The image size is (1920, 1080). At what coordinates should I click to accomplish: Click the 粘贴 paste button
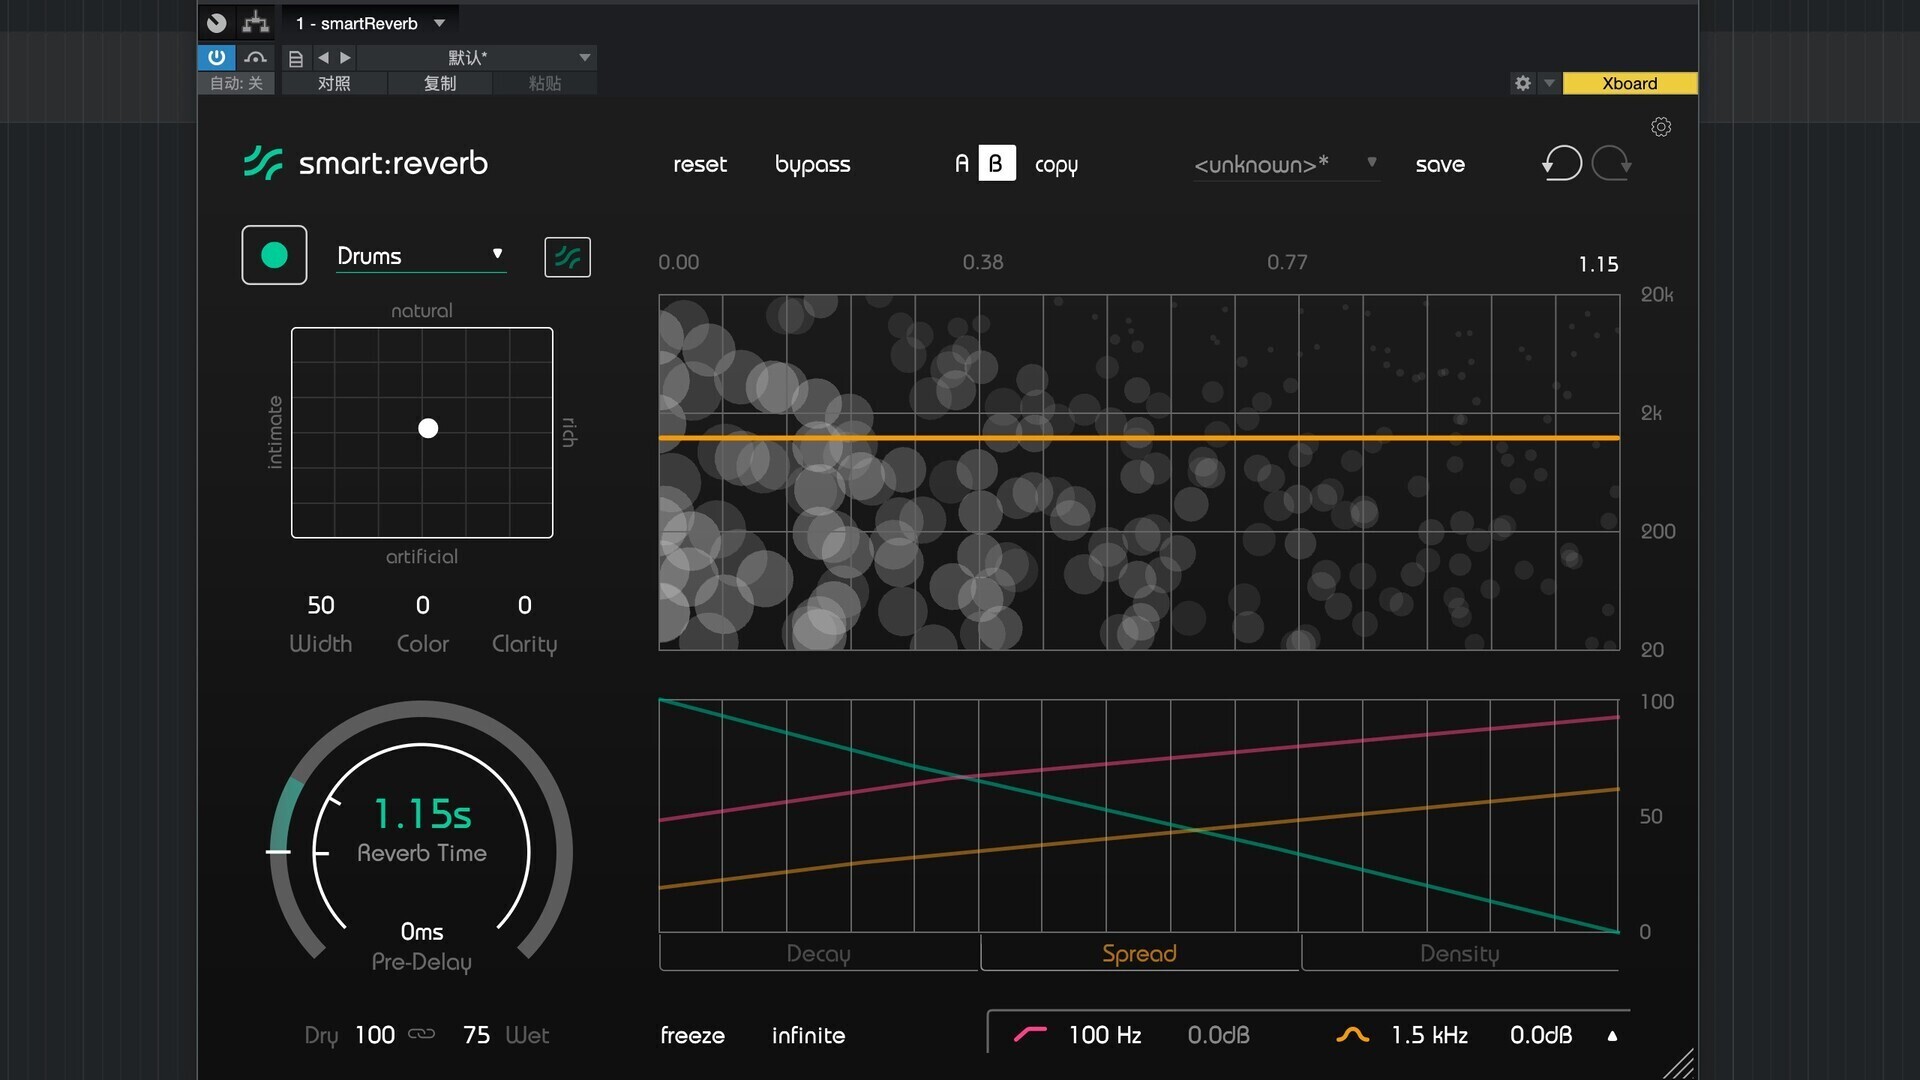coord(544,83)
